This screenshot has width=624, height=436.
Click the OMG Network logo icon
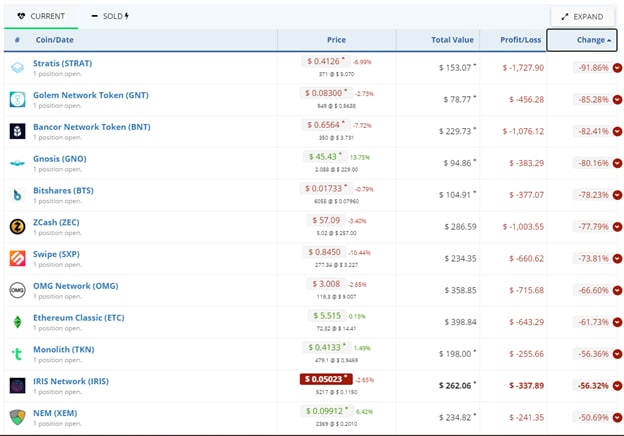18,290
